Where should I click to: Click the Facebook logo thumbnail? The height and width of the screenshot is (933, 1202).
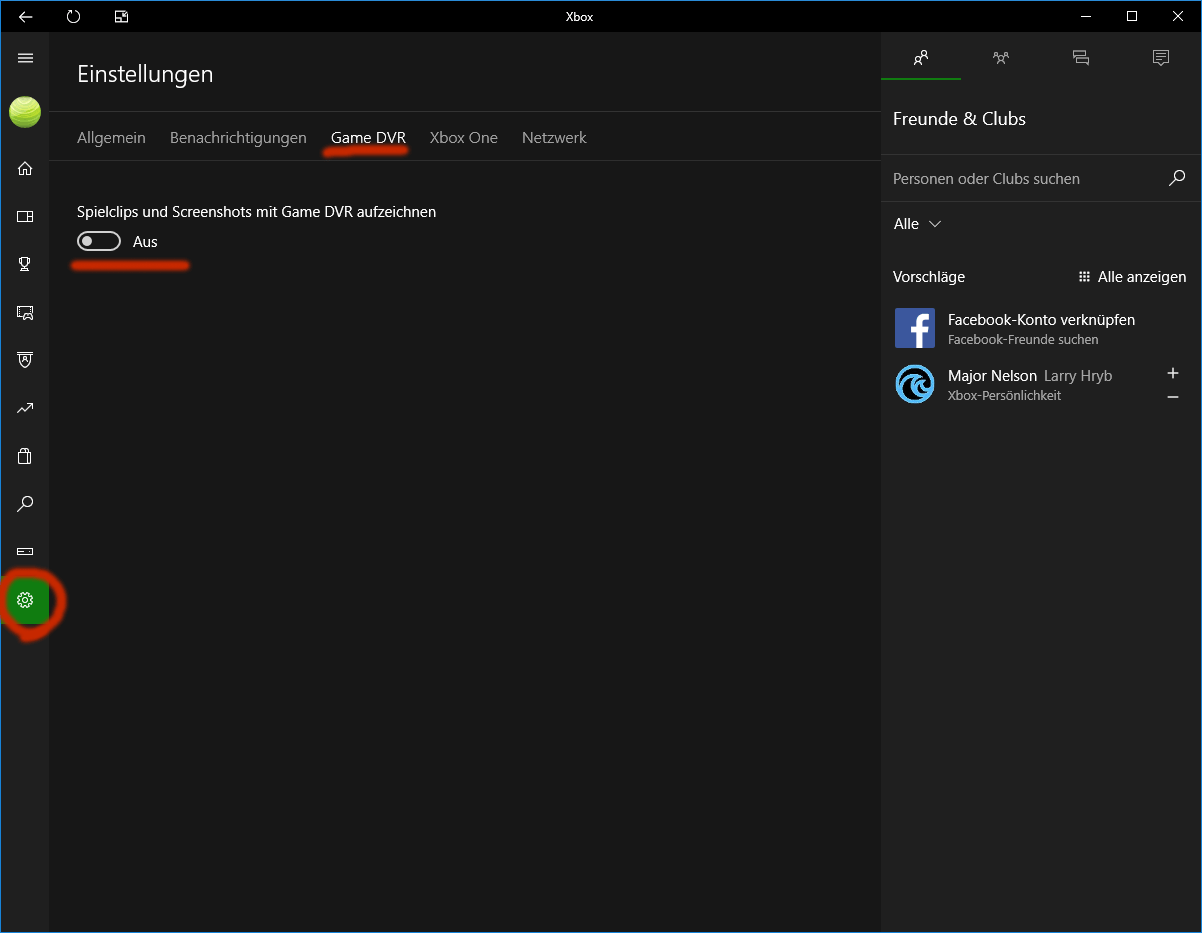(x=915, y=328)
